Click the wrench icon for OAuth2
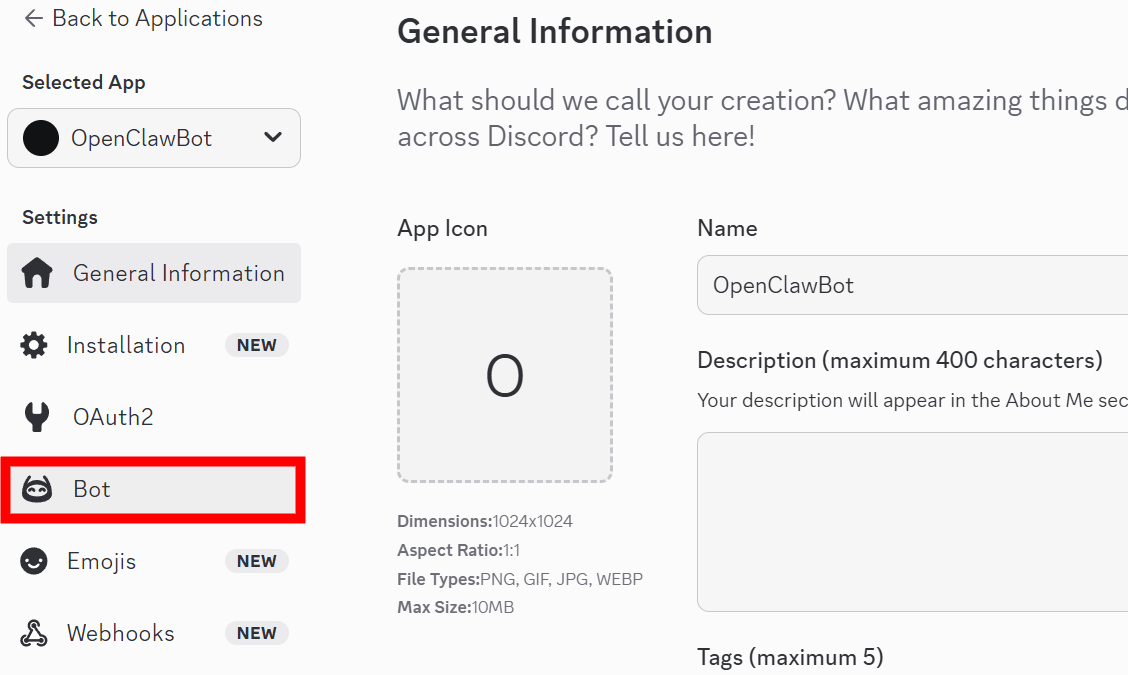The height and width of the screenshot is (675, 1128). click(x=37, y=417)
